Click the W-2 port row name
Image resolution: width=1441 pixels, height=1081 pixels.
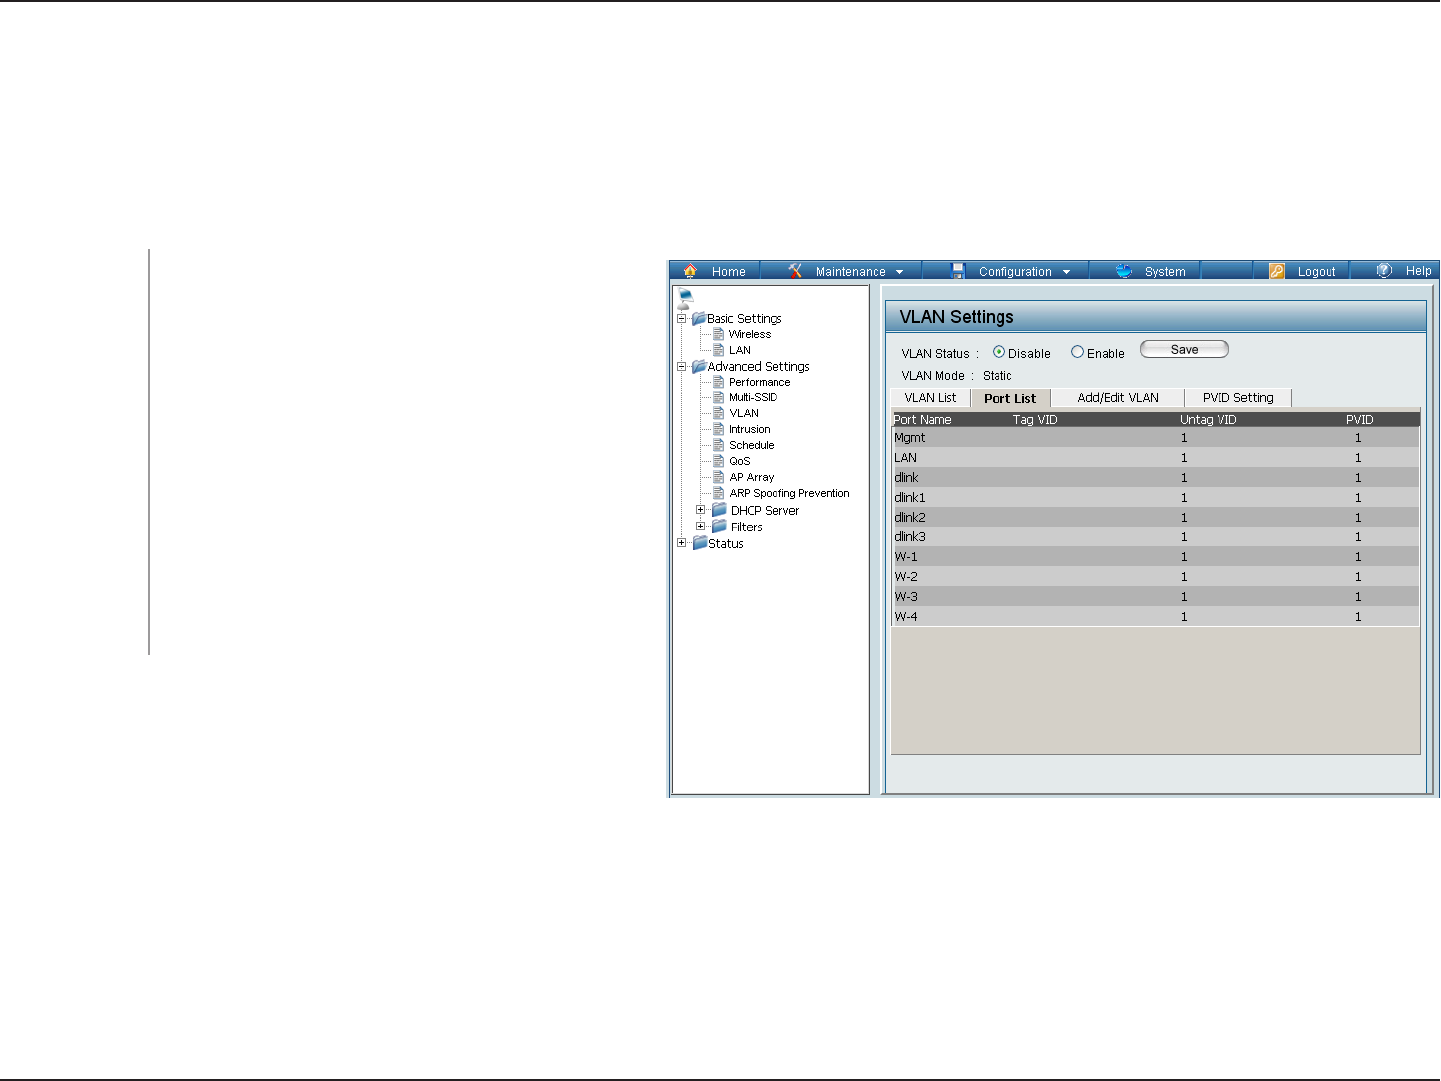[906, 577]
